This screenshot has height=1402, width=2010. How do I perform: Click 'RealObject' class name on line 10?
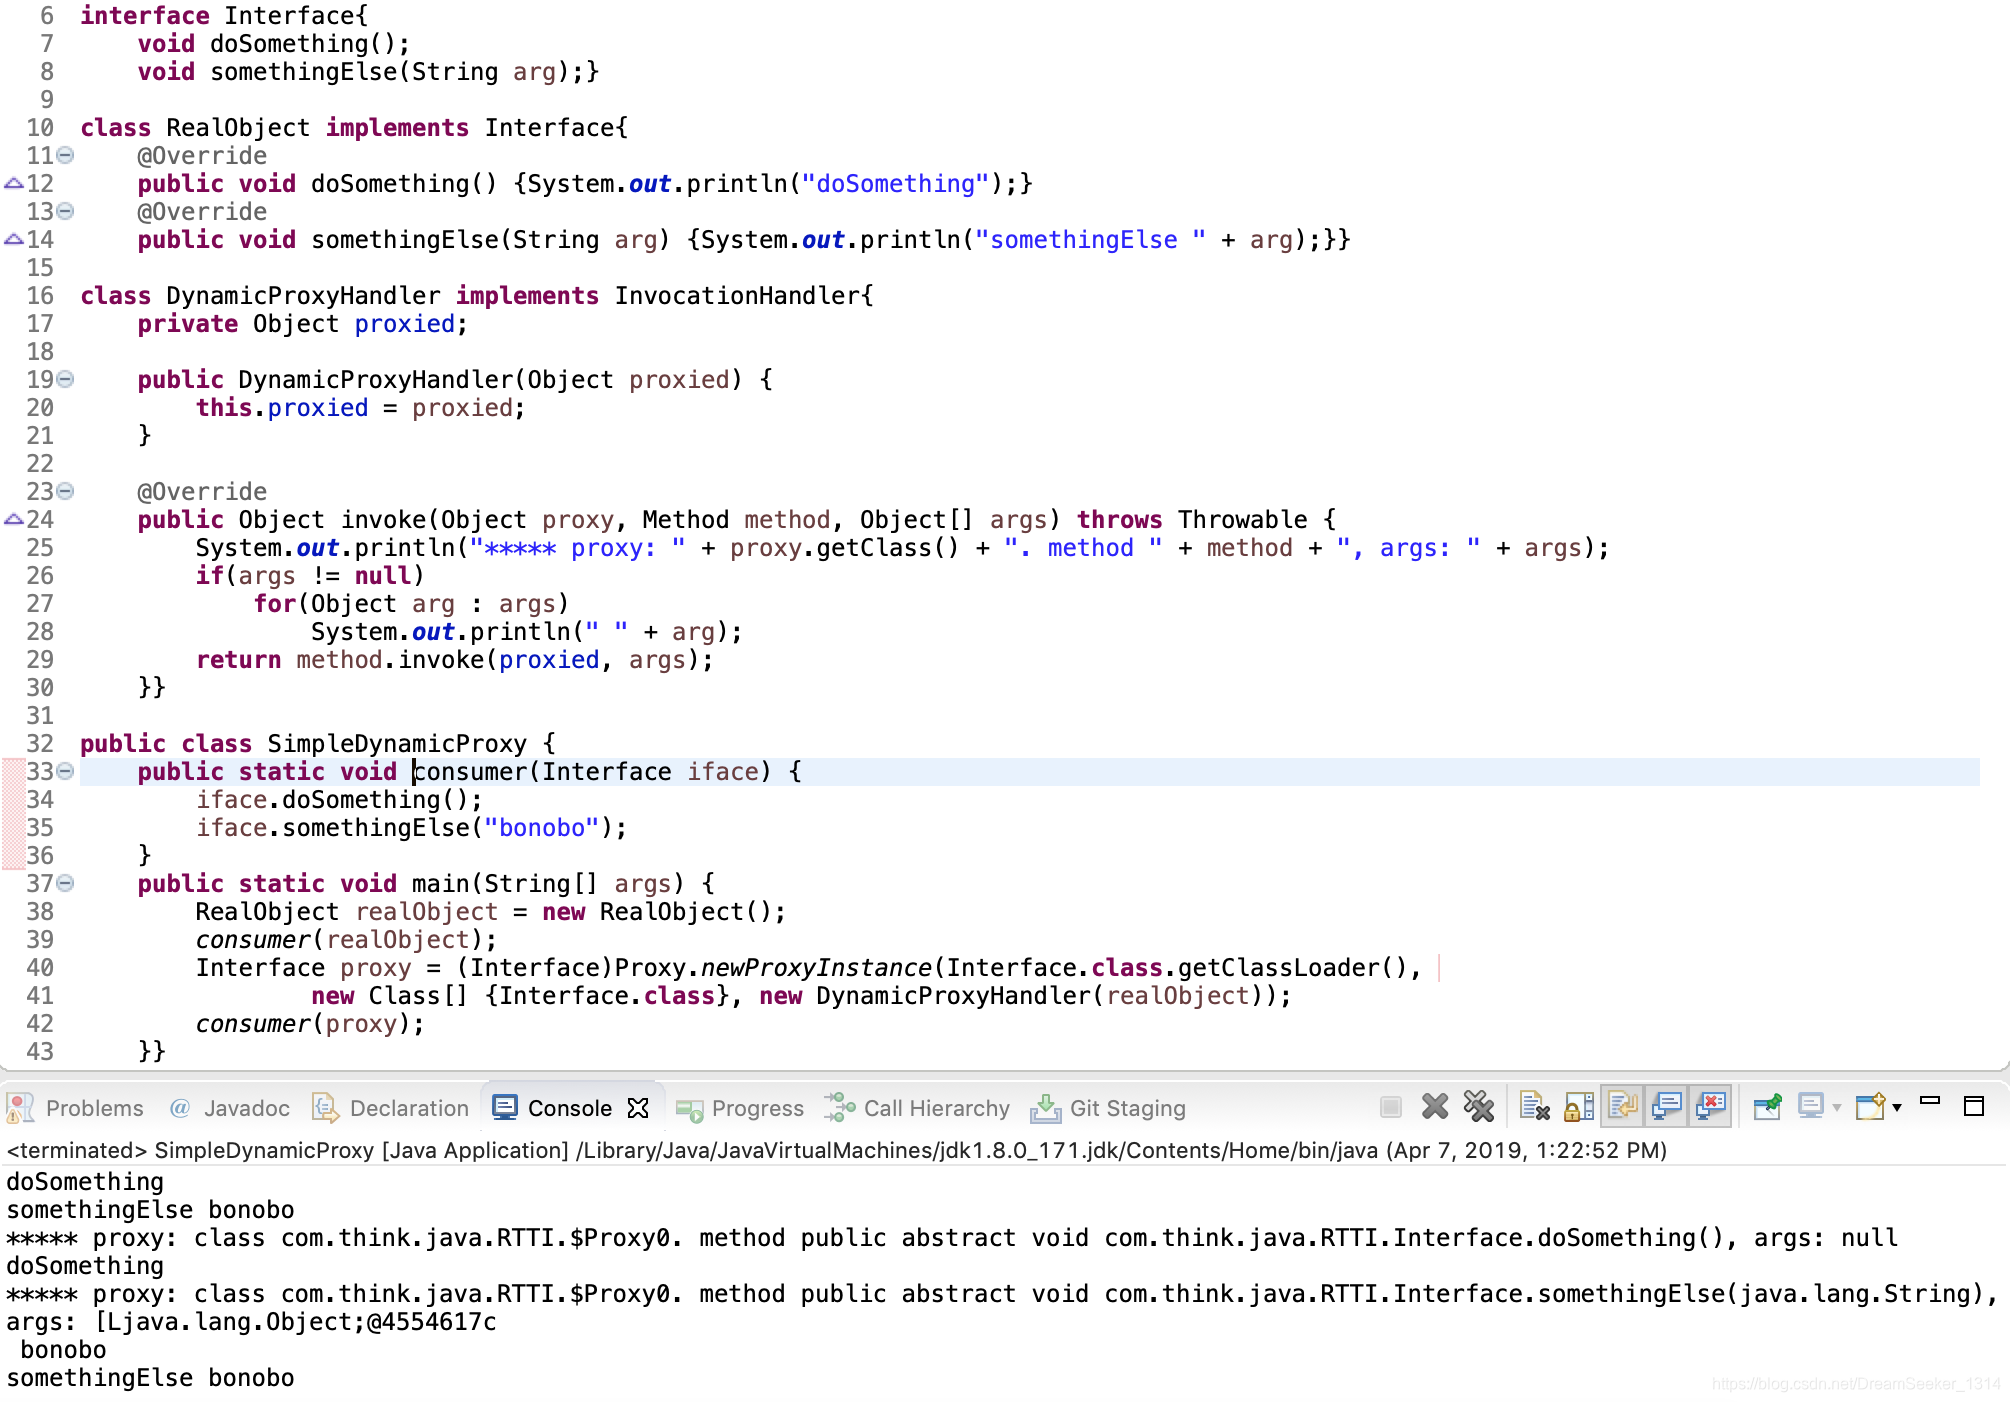pyautogui.click(x=238, y=127)
